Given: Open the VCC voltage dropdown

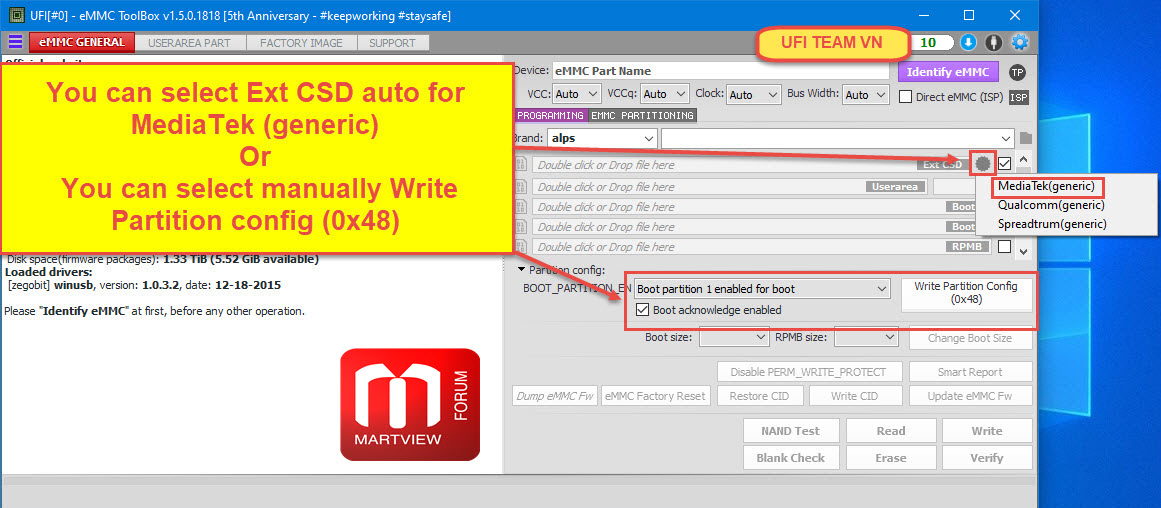Looking at the screenshot, I should [x=576, y=94].
